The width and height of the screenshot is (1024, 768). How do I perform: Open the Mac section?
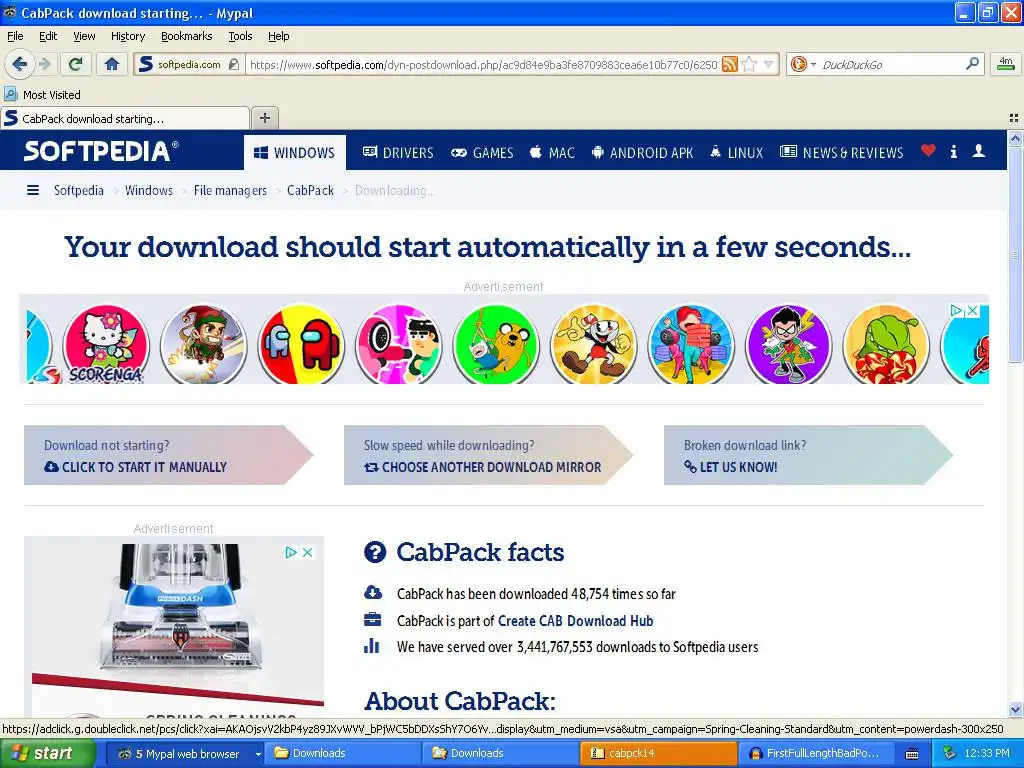552,153
